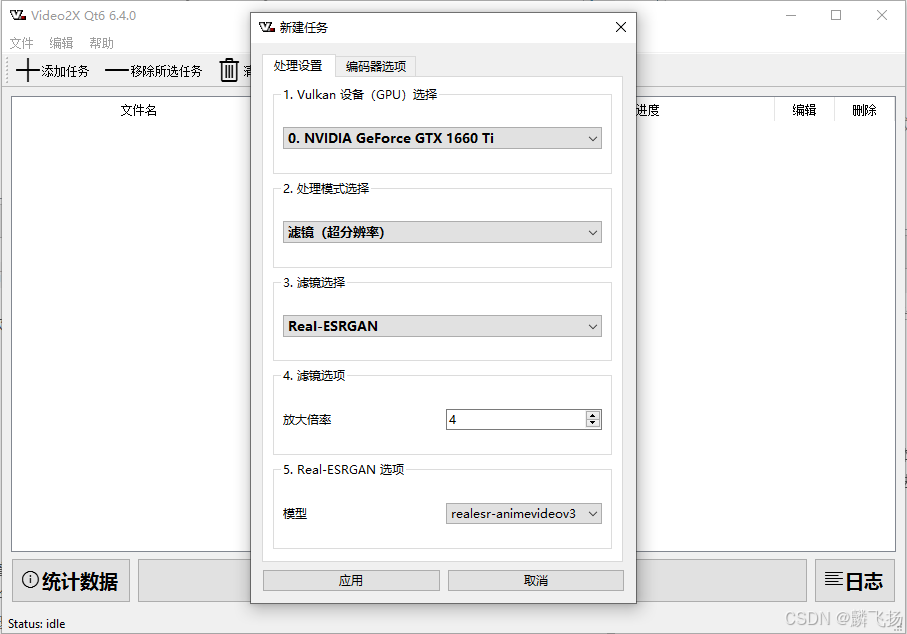This screenshot has width=907, height=634.
Task: Open the 文件 menu
Action: (x=21, y=43)
